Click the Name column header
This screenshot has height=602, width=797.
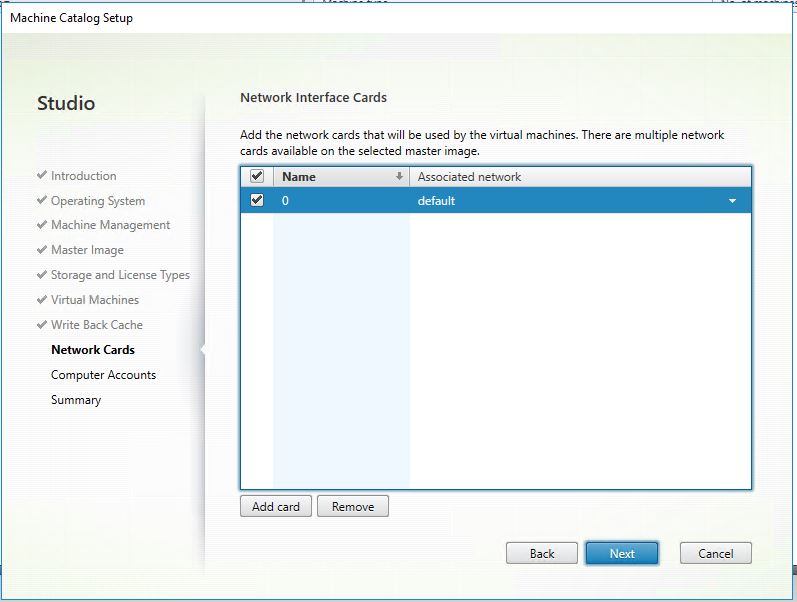299,177
